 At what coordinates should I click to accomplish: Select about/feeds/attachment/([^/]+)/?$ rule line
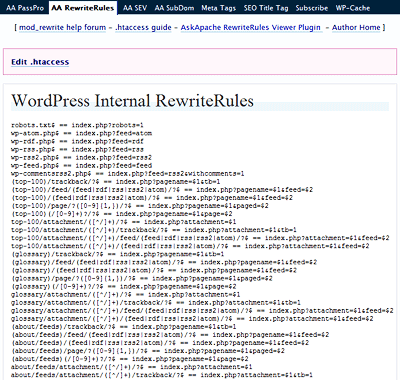click(x=132, y=367)
